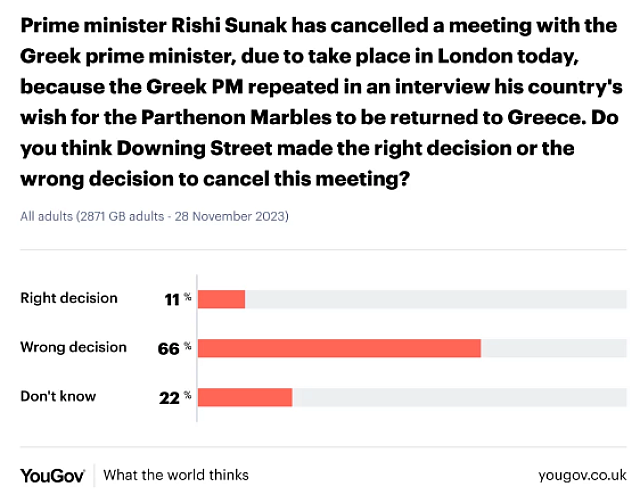
Task: Click the grey unfilled part of Don't know bar
Action: pyautogui.click(x=458, y=397)
